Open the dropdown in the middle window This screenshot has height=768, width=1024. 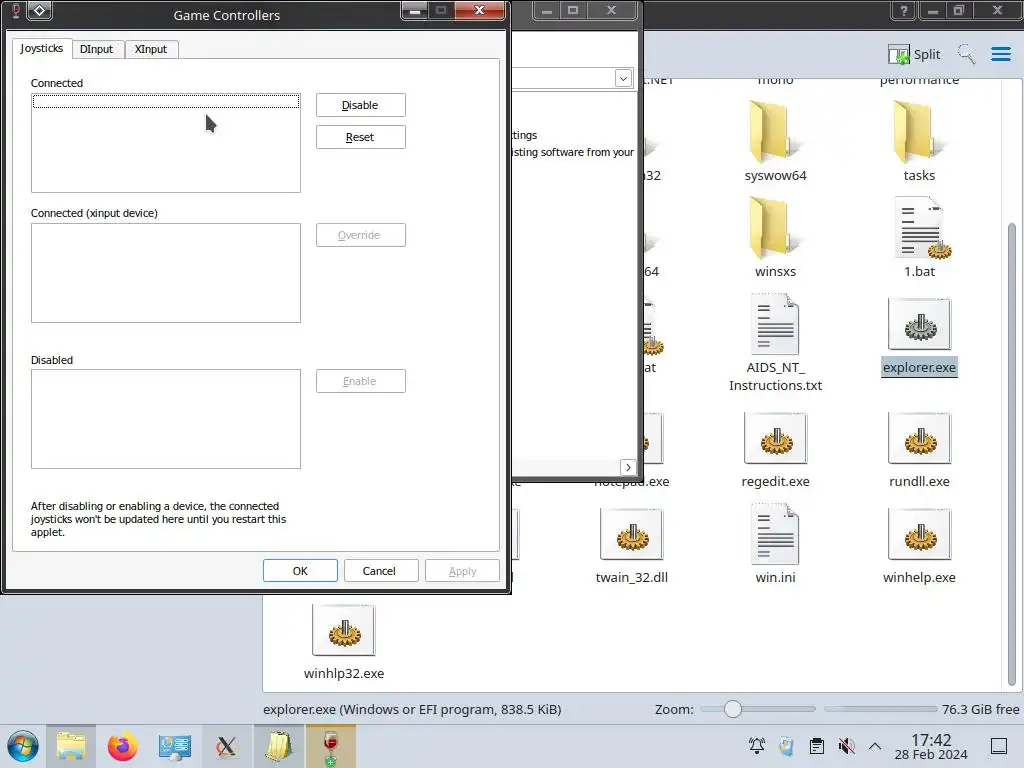click(x=623, y=78)
